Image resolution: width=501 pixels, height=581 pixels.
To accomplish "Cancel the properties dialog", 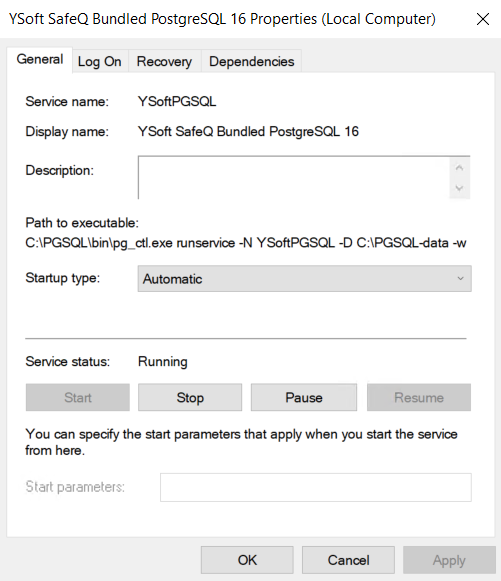I will (348, 560).
